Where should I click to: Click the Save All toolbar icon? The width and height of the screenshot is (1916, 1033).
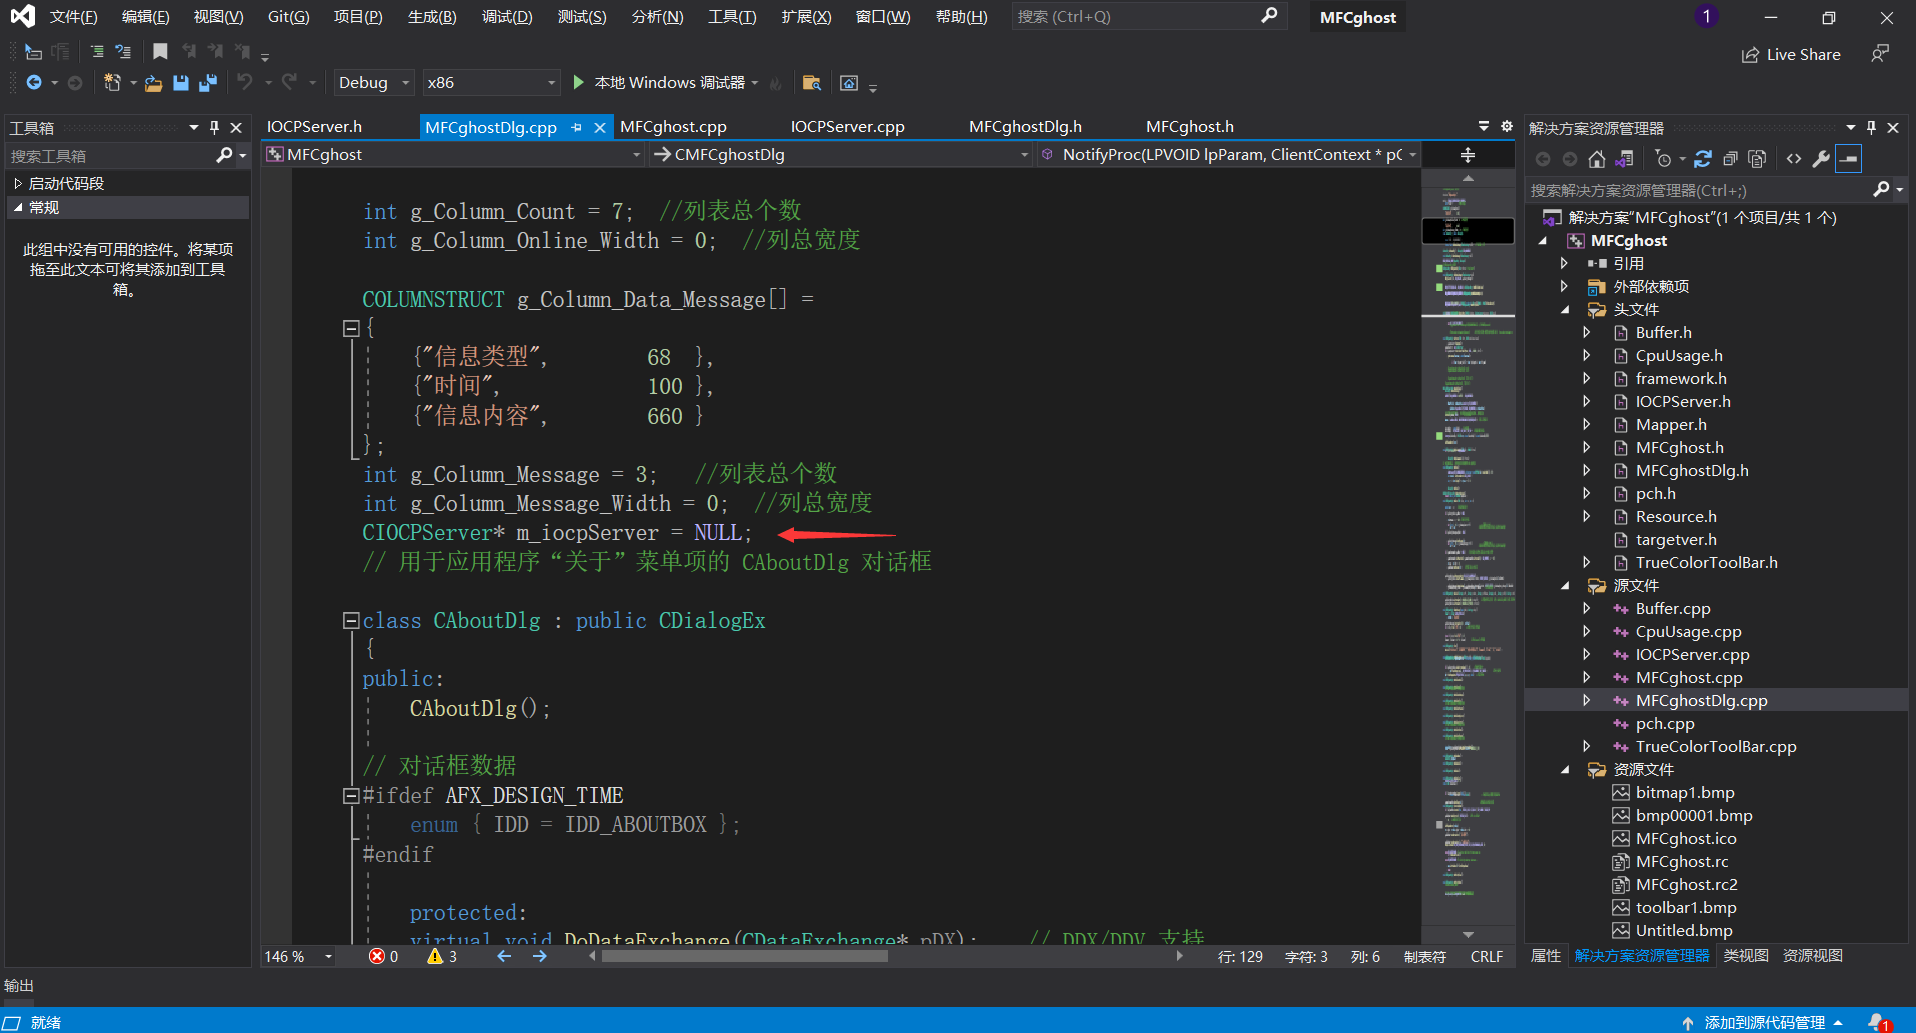(x=208, y=83)
